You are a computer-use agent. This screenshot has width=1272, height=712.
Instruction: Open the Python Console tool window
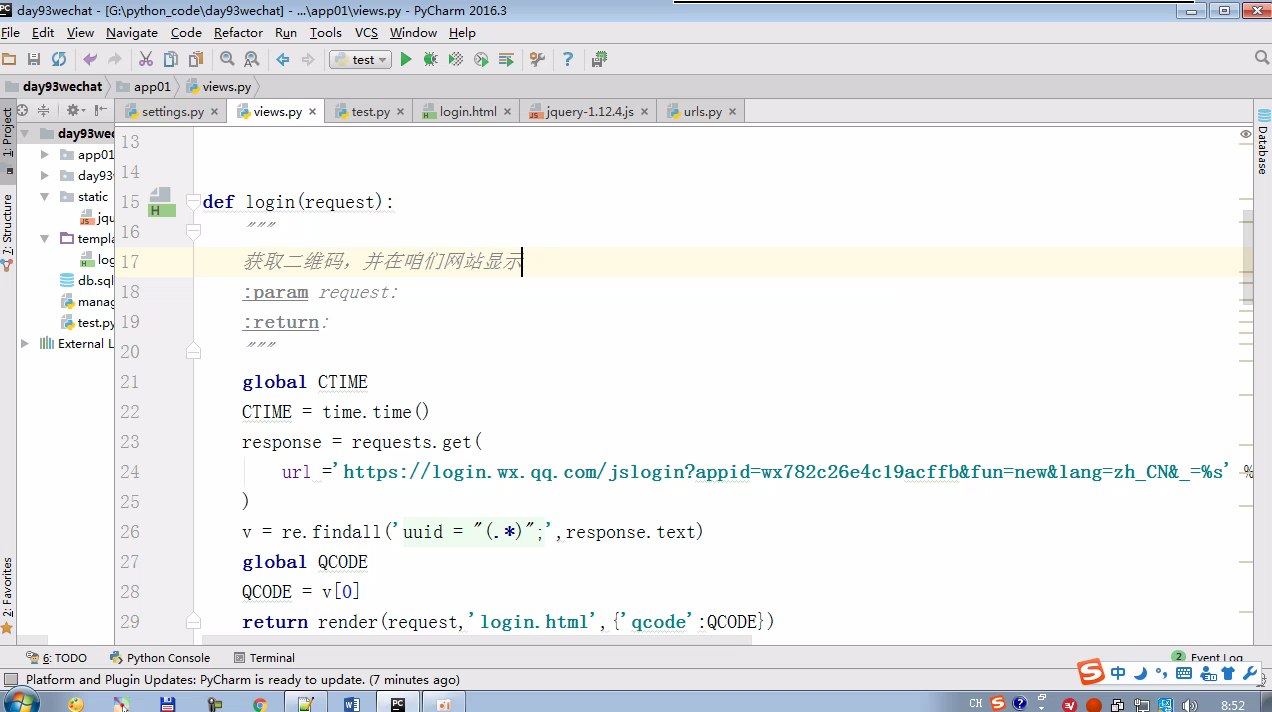coord(160,658)
